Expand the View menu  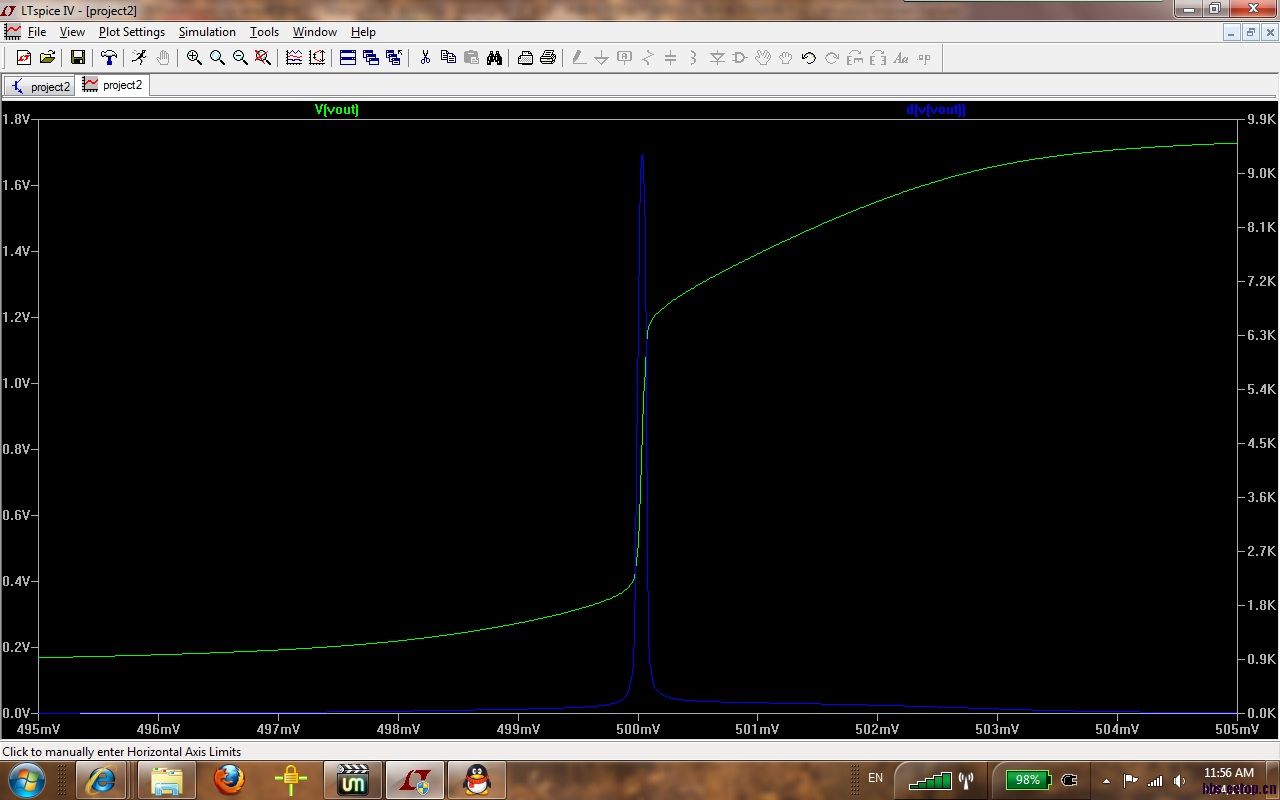pyautogui.click(x=72, y=32)
